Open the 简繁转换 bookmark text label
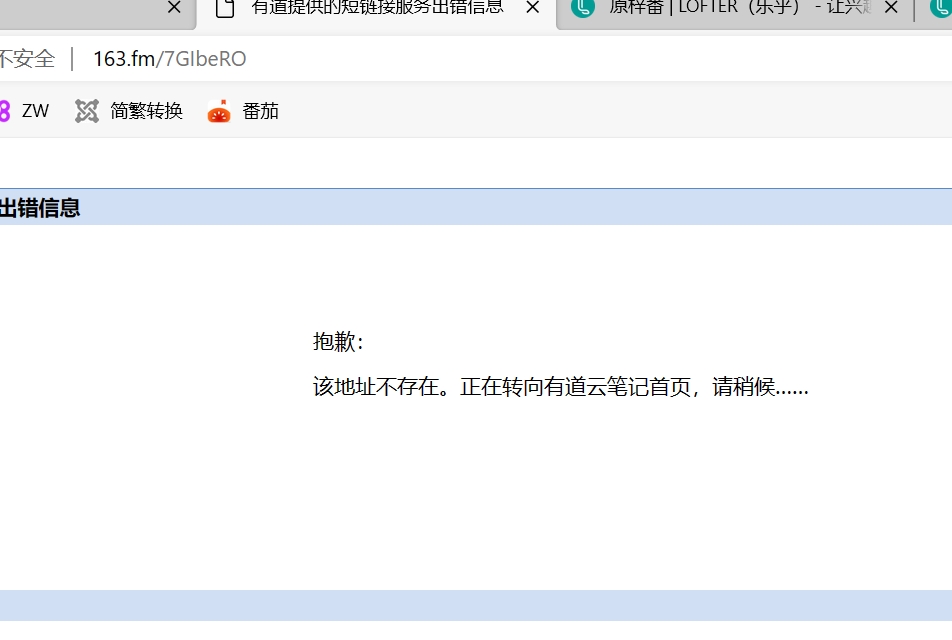This screenshot has width=952, height=640. pyautogui.click(x=146, y=111)
